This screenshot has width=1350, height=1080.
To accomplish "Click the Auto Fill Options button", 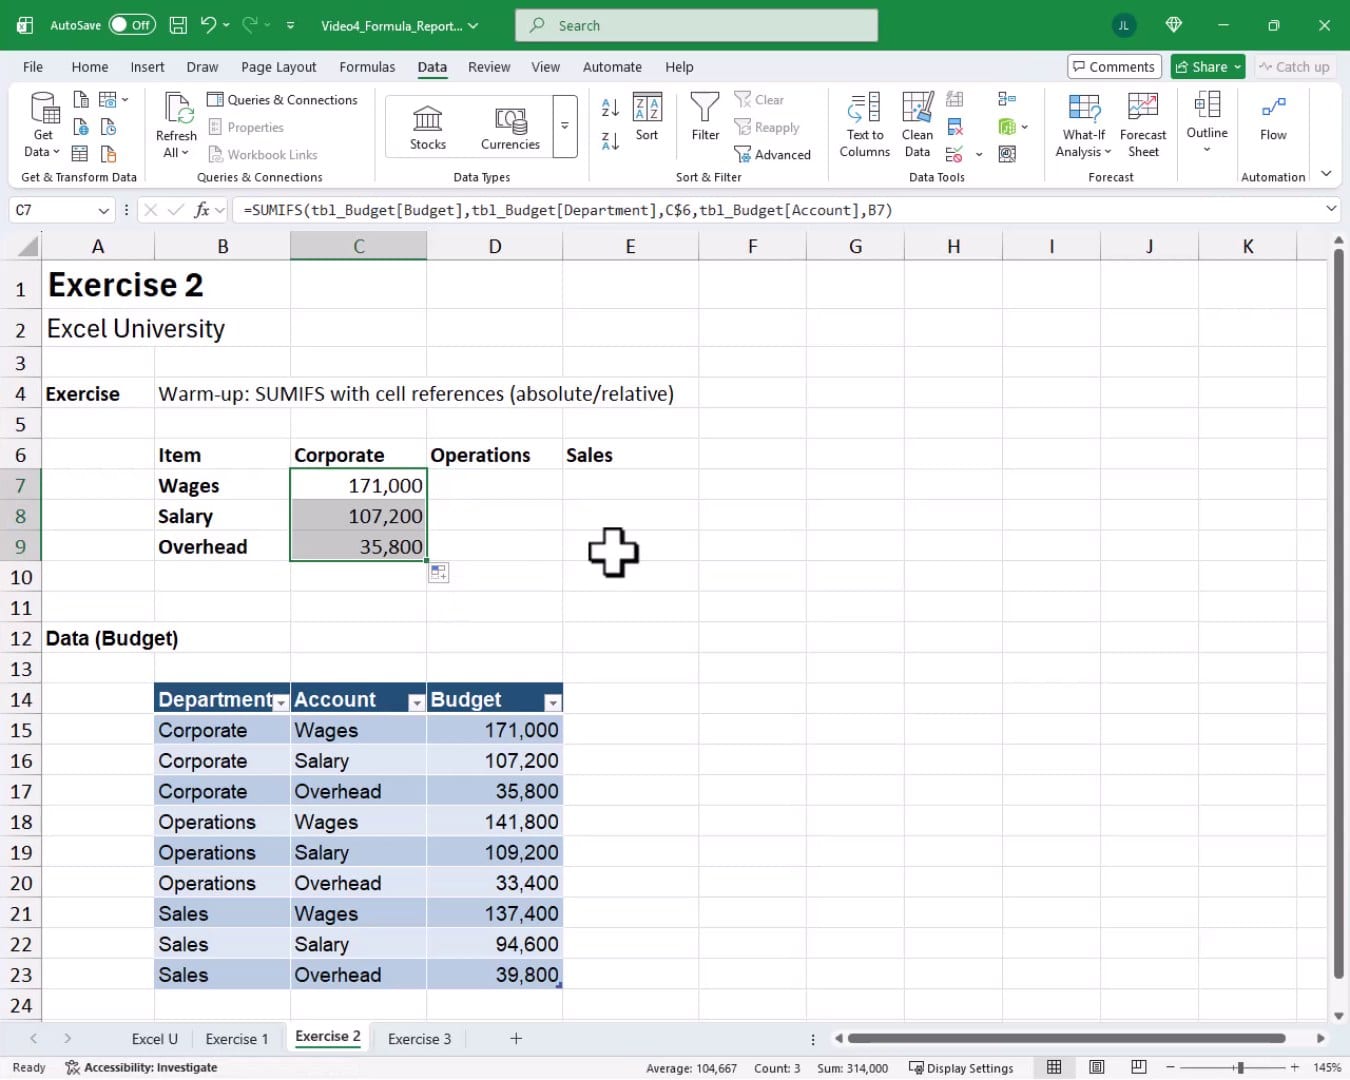I will coord(439,573).
